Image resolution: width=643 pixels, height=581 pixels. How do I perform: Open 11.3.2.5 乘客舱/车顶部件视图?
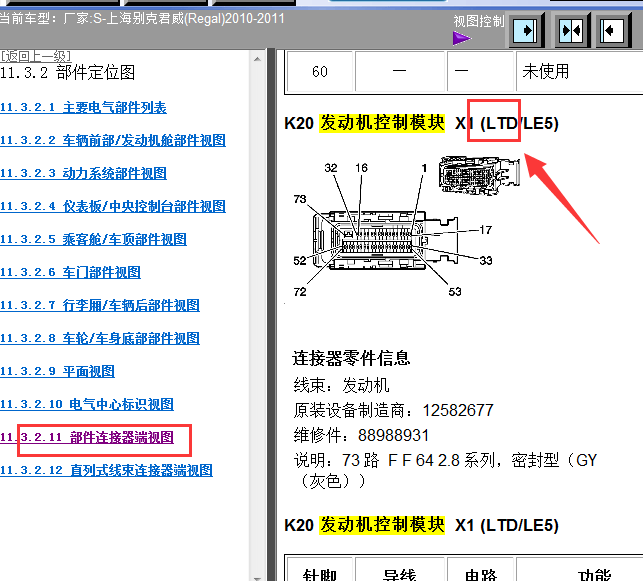[x=93, y=239]
